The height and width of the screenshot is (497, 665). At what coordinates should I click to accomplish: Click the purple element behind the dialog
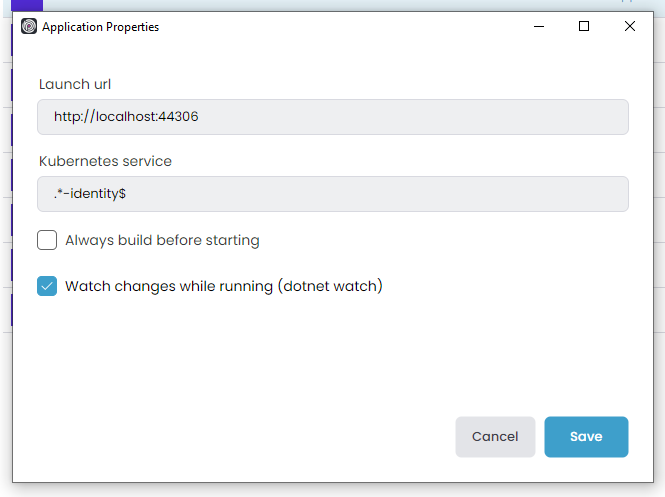[x=27, y=5]
